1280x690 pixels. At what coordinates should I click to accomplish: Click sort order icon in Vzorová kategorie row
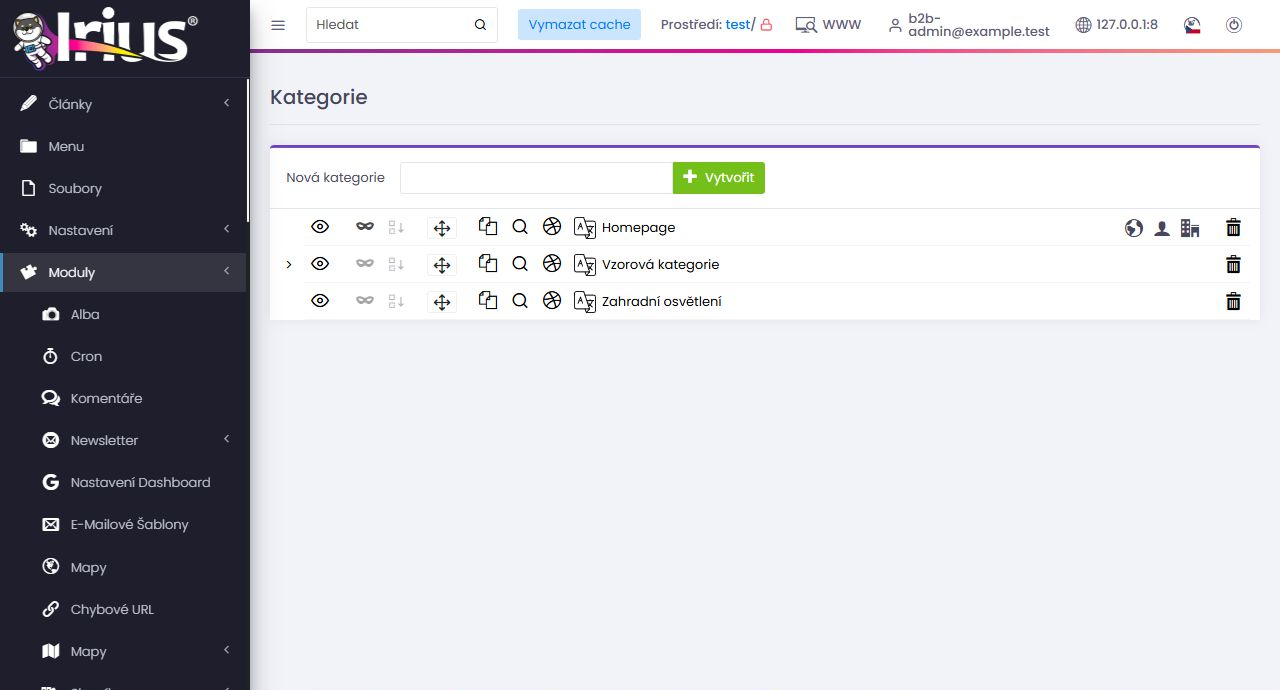(396, 264)
